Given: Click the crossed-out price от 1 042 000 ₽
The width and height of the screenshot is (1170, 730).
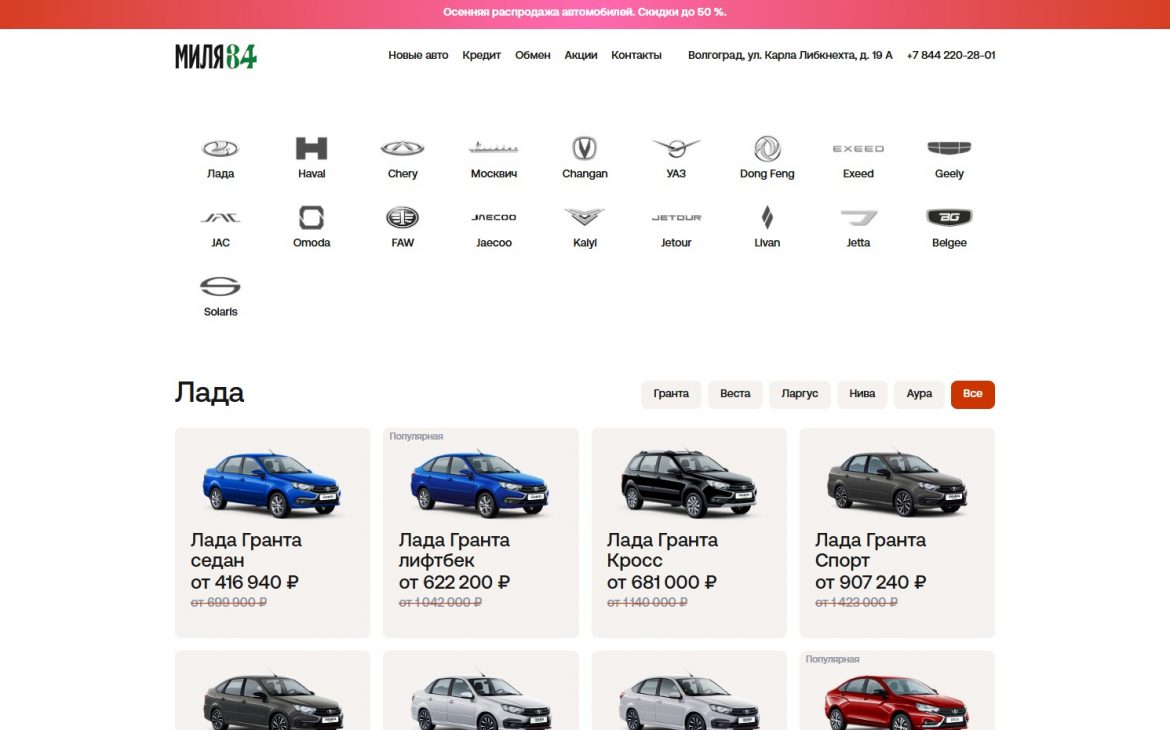Looking at the screenshot, I should click(440, 602).
